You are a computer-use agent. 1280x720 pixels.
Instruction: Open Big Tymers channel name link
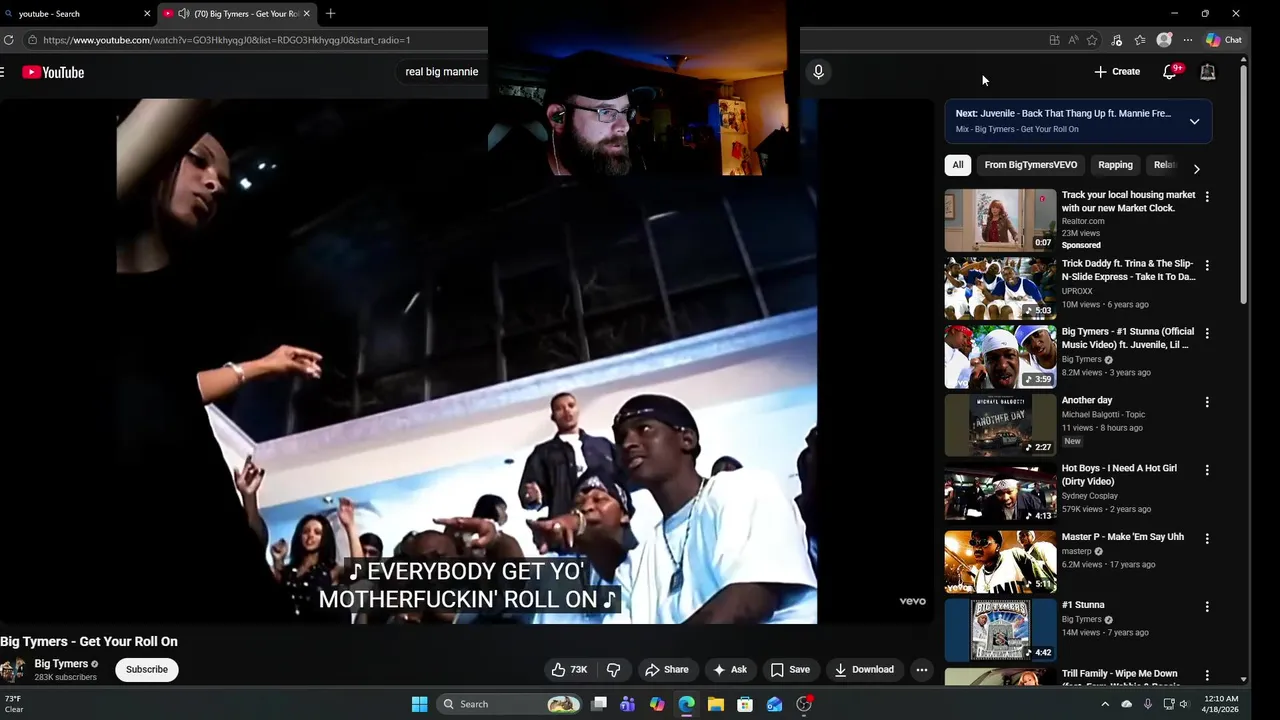pos(61,664)
